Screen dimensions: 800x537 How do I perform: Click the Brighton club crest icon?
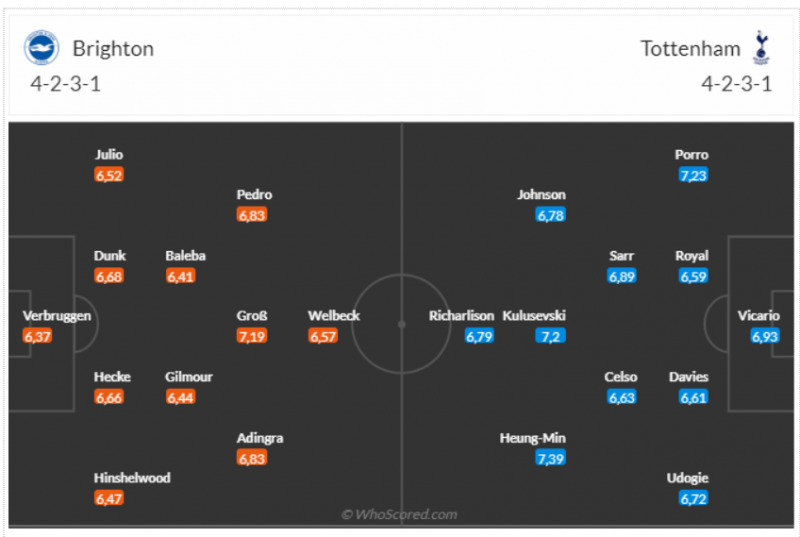click(41, 48)
